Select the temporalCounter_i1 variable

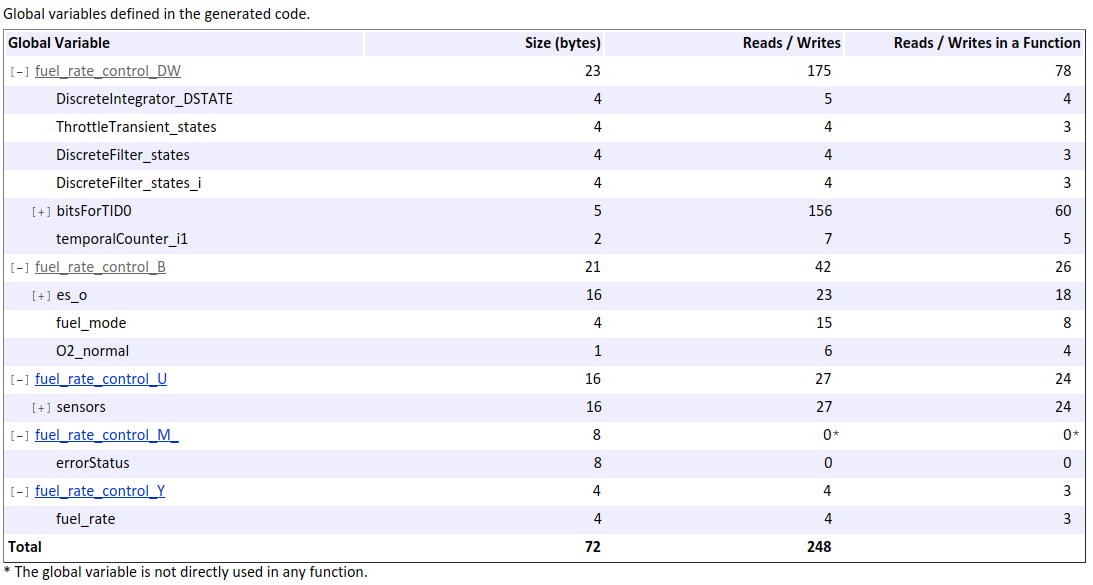122,239
